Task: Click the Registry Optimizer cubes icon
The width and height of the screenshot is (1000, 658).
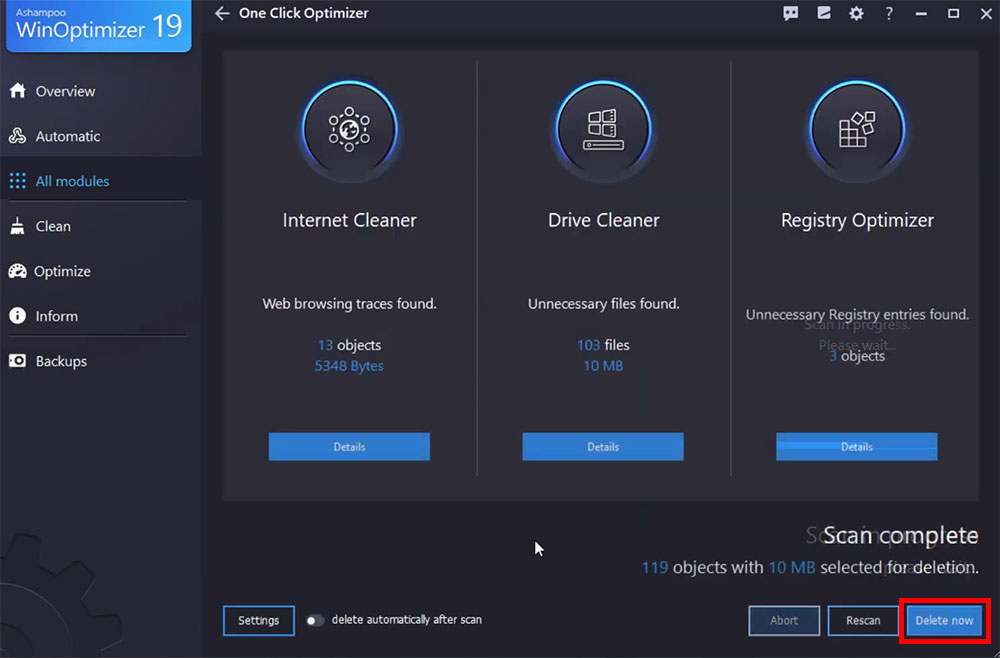Action: pyautogui.click(x=857, y=129)
